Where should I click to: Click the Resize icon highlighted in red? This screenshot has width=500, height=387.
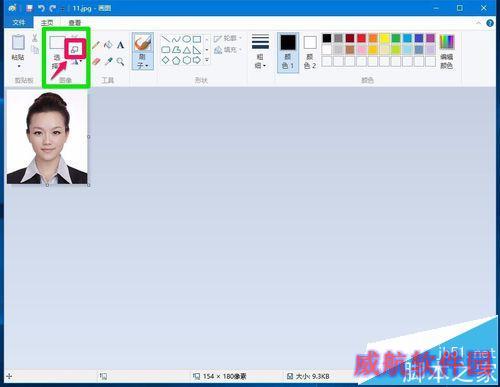click(x=75, y=49)
